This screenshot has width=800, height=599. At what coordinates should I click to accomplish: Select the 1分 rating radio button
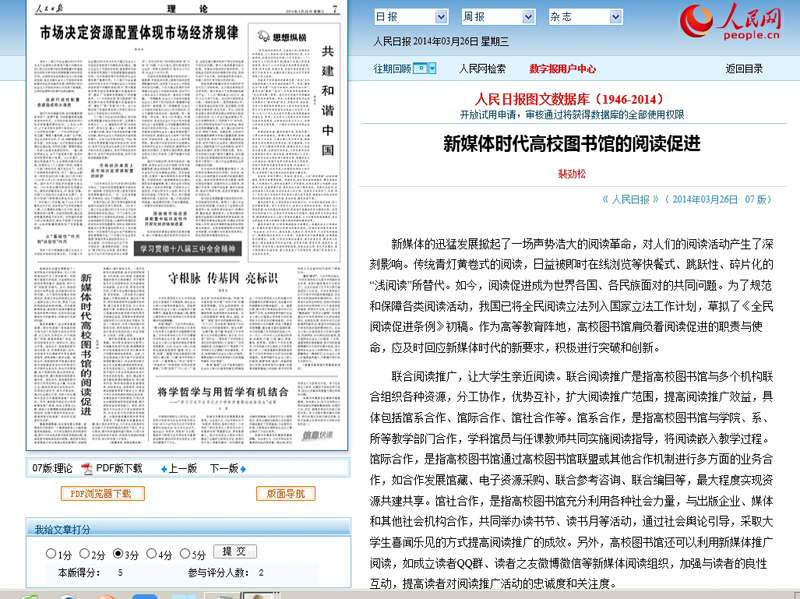pos(51,553)
